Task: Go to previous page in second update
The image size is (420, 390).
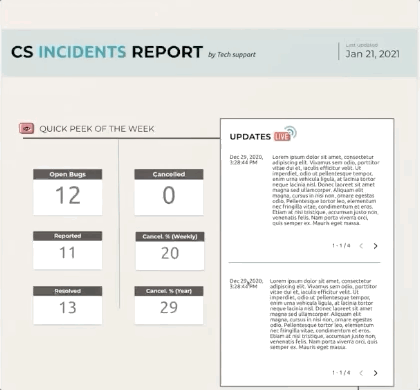Action: click(x=361, y=373)
